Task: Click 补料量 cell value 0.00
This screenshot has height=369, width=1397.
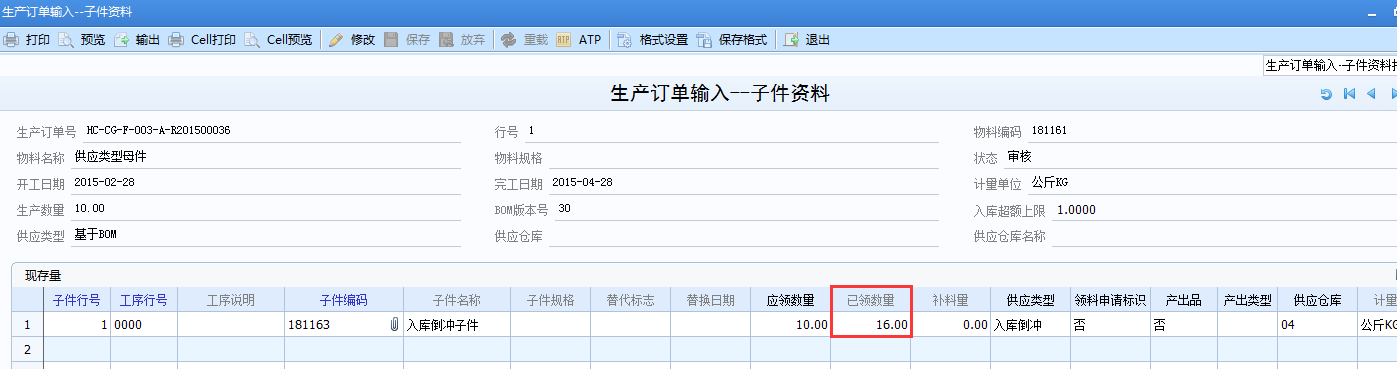Action: 951,325
